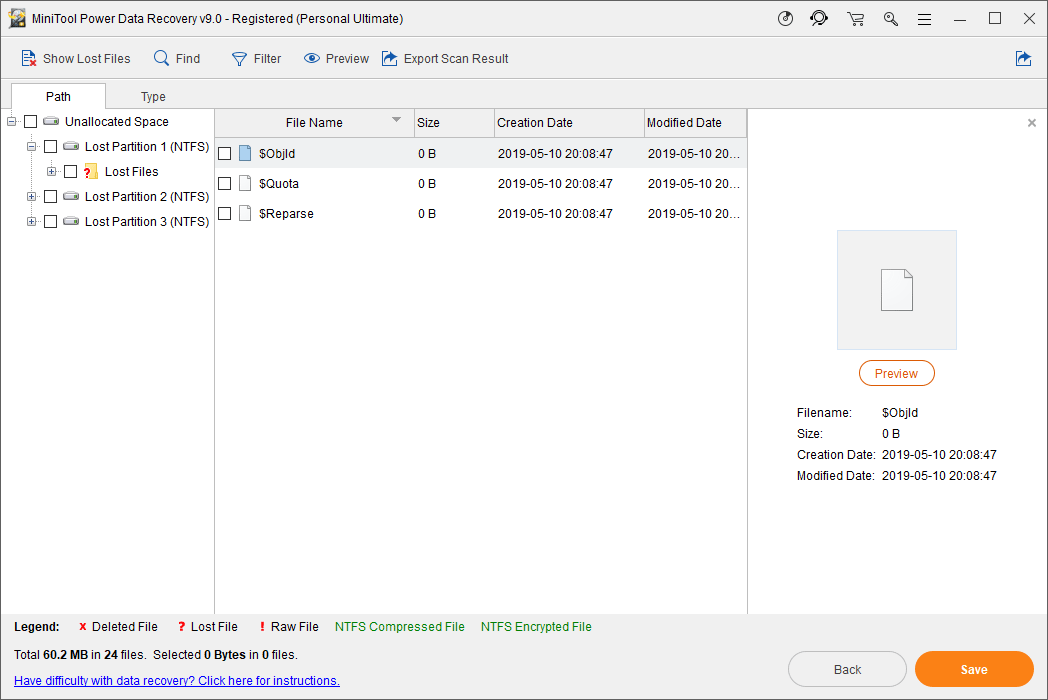This screenshot has width=1048, height=700.
Task: Use the Find tool to search files
Action: tap(176, 58)
